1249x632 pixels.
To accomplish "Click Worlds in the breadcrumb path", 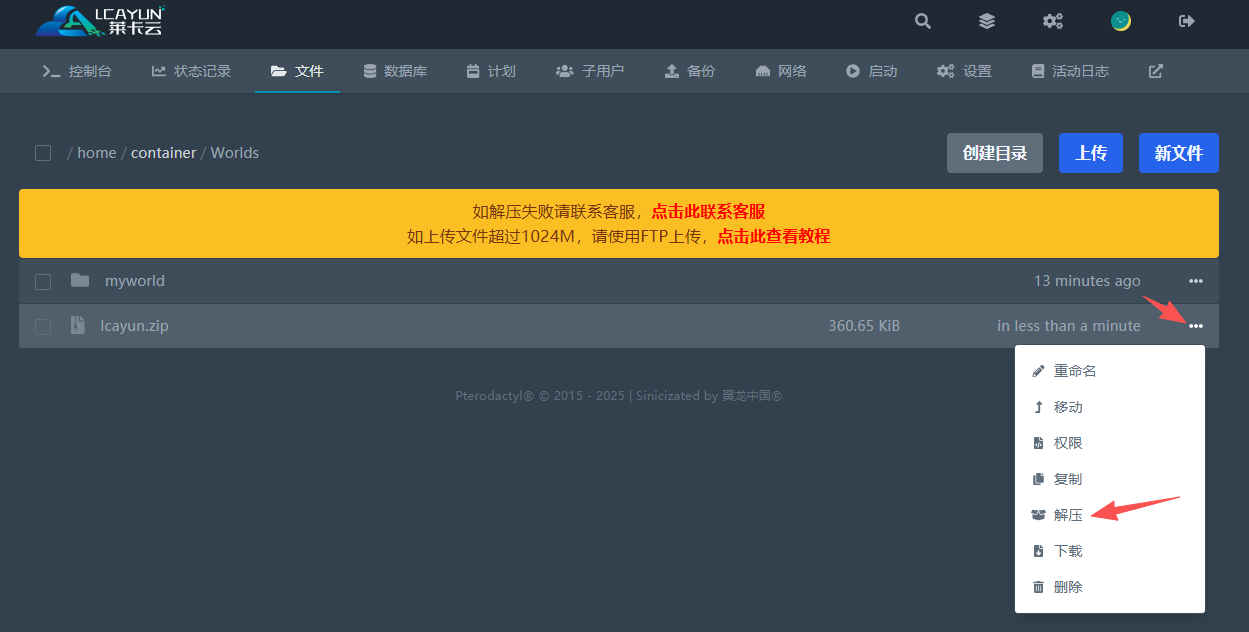I will coord(235,153).
